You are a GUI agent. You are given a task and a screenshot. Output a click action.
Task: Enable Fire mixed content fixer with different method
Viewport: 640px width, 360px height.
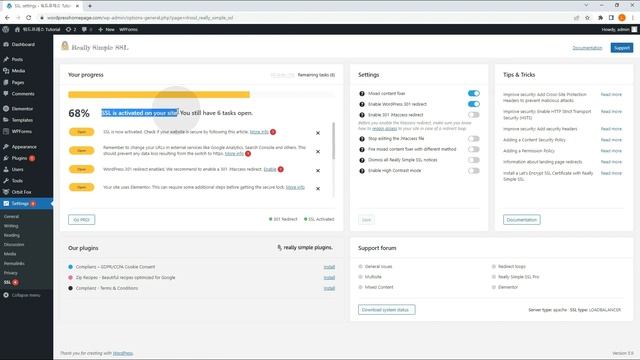(473, 149)
